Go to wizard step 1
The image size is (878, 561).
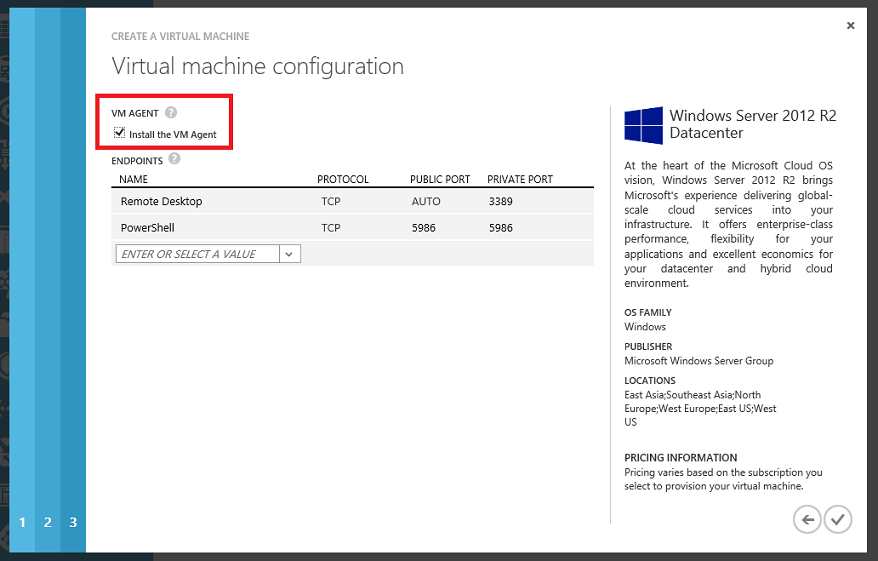[x=22, y=522]
